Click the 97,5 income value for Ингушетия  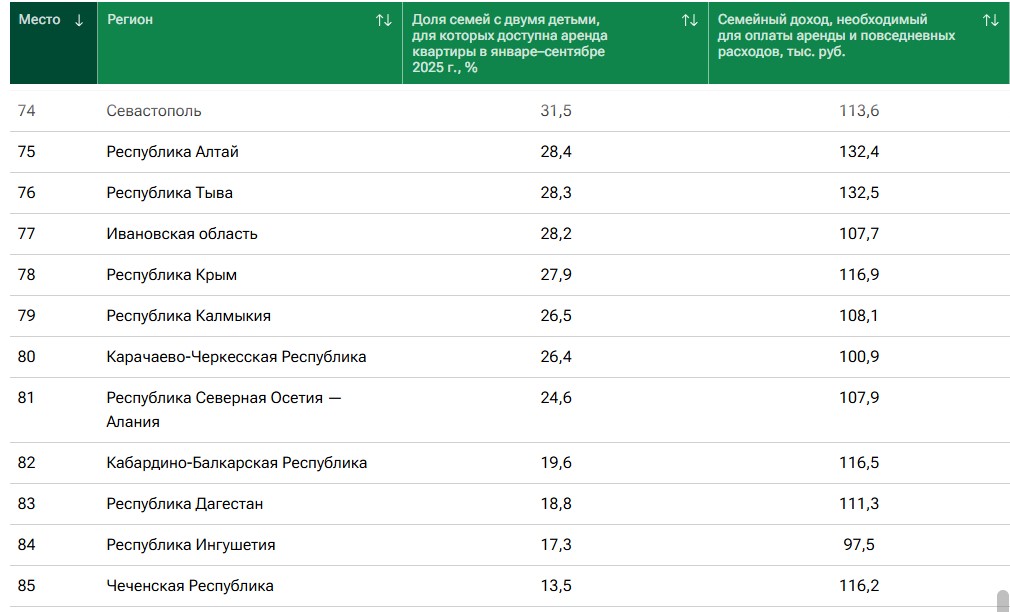coord(859,545)
